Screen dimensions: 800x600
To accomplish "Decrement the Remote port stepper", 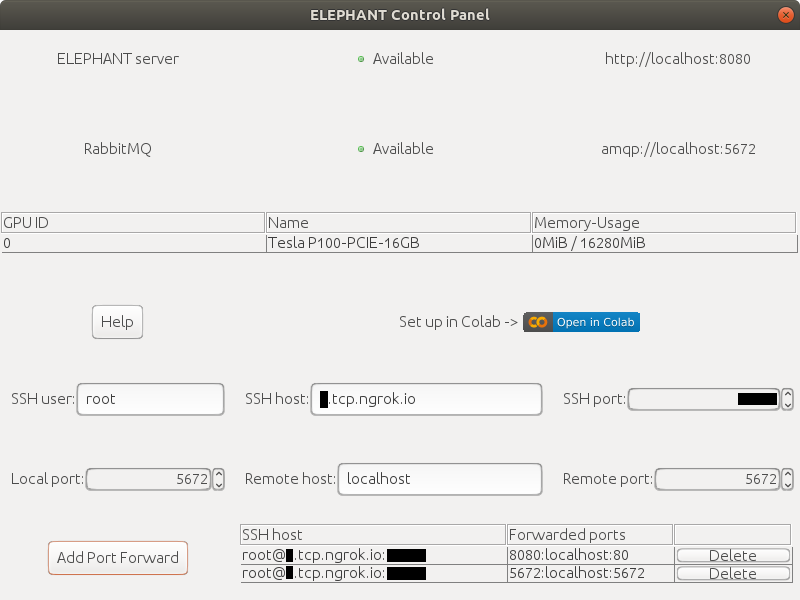I will 788,484.
